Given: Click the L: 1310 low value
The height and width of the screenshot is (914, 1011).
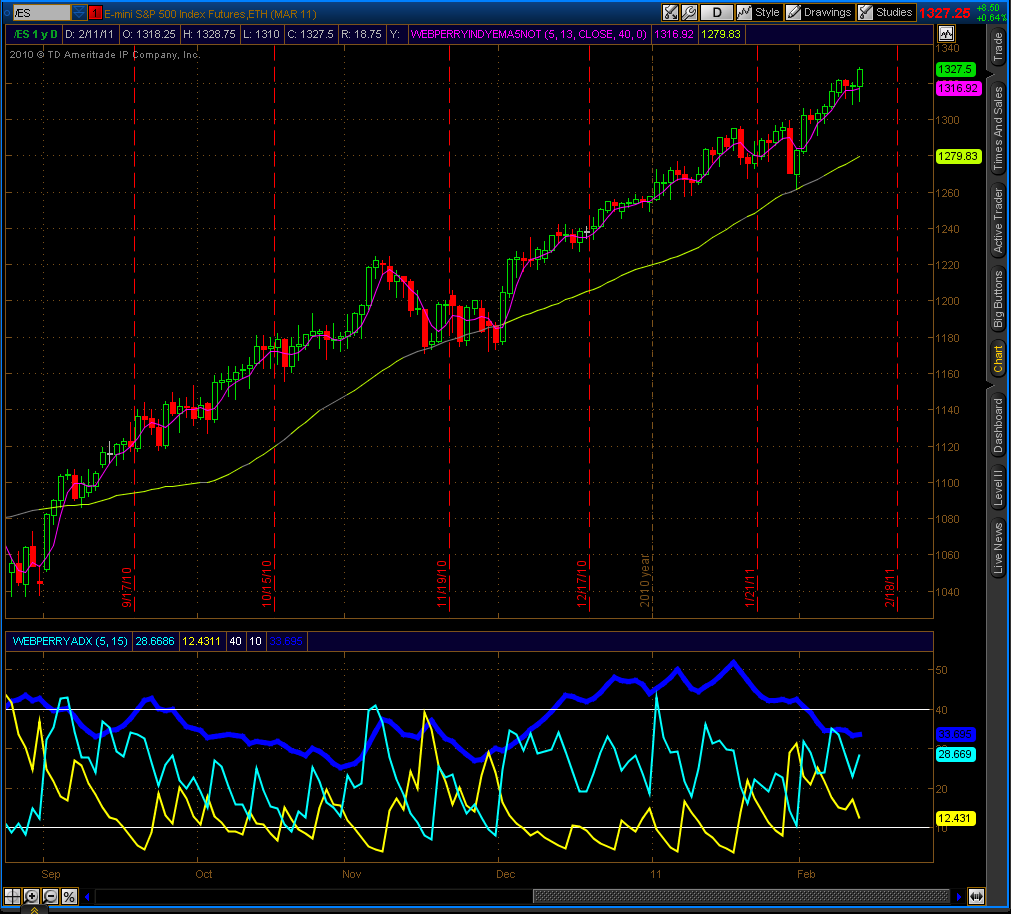Looking at the screenshot, I should 261,34.
